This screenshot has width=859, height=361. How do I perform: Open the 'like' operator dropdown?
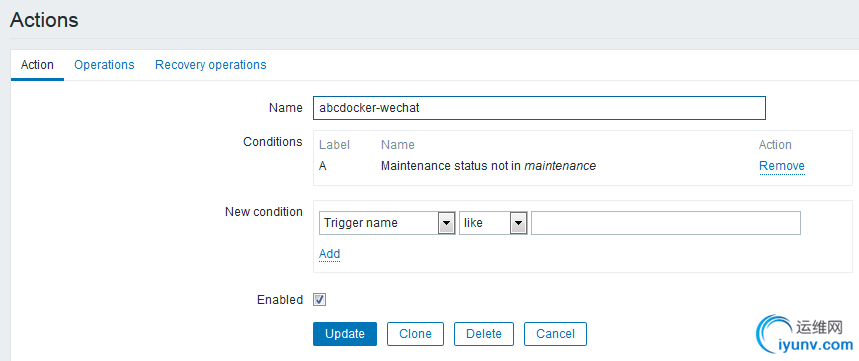tap(493, 224)
